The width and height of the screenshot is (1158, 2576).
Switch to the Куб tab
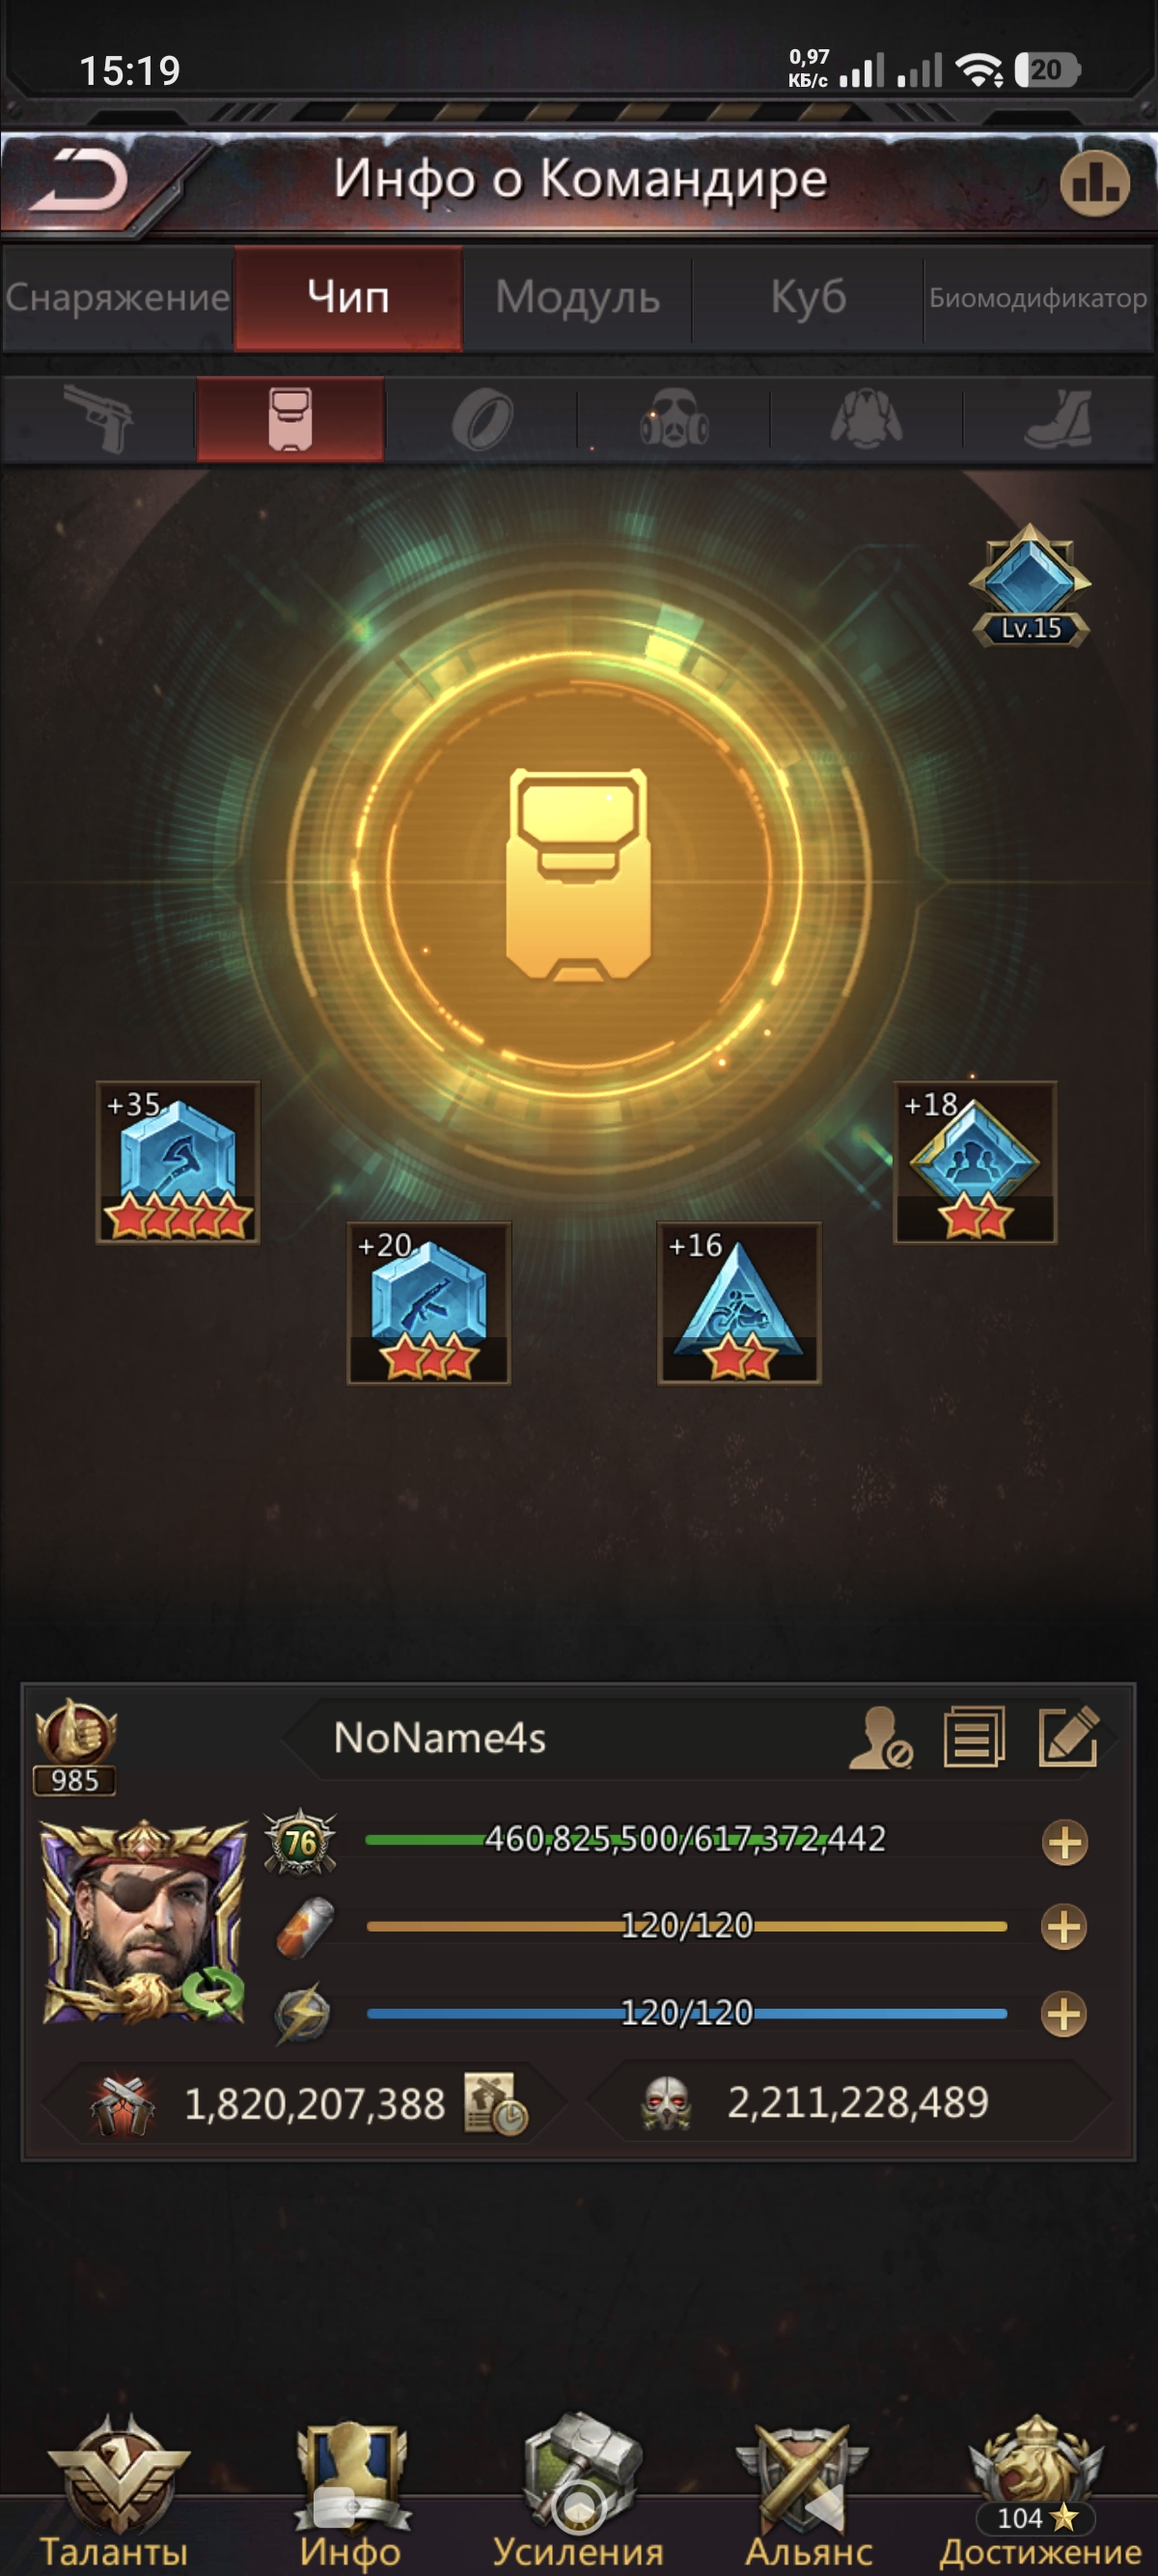[x=807, y=297]
